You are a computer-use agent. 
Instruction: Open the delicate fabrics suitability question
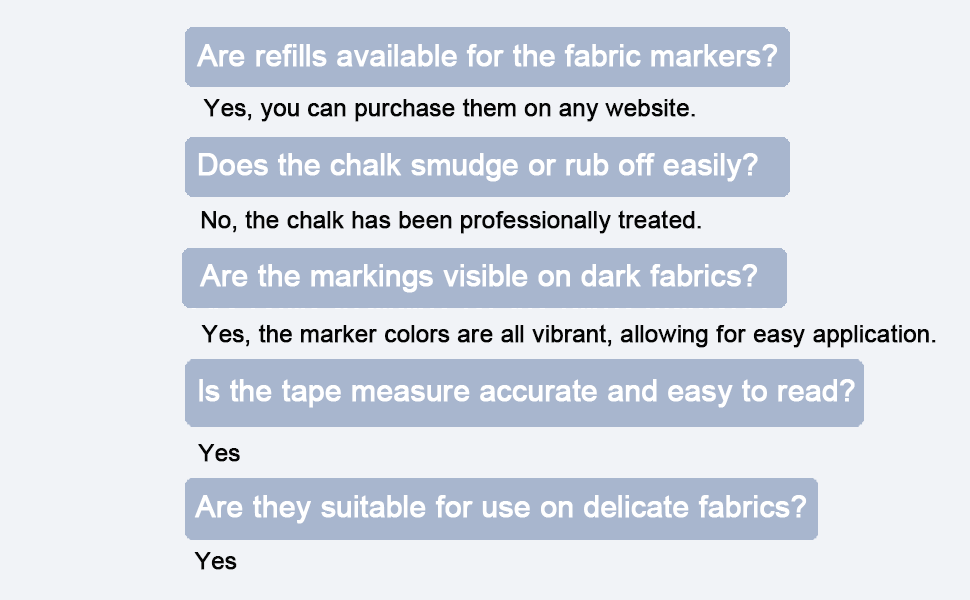tap(501, 508)
